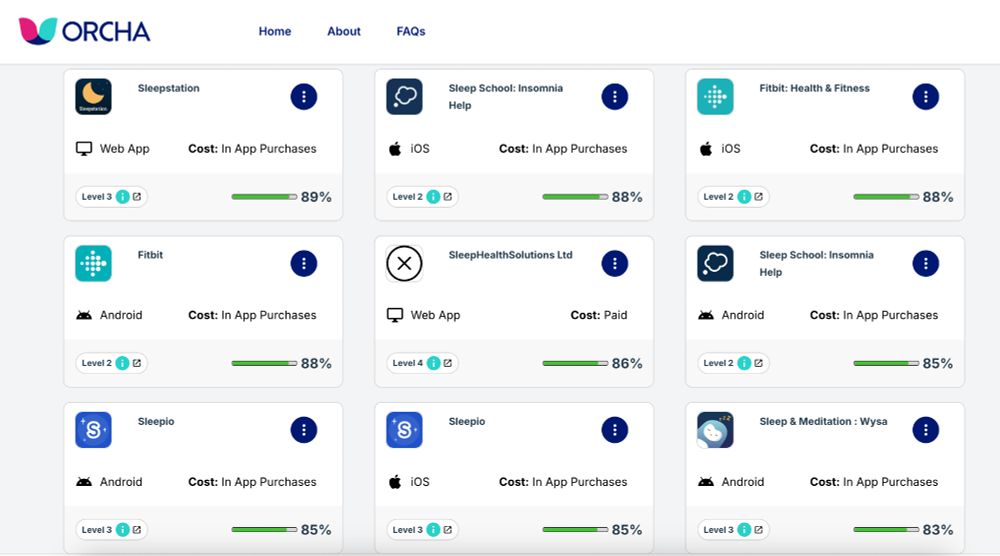Open three-dot menu on Android Sleepio card
Image resolution: width=1000 pixels, height=556 pixels.
(304, 430)
